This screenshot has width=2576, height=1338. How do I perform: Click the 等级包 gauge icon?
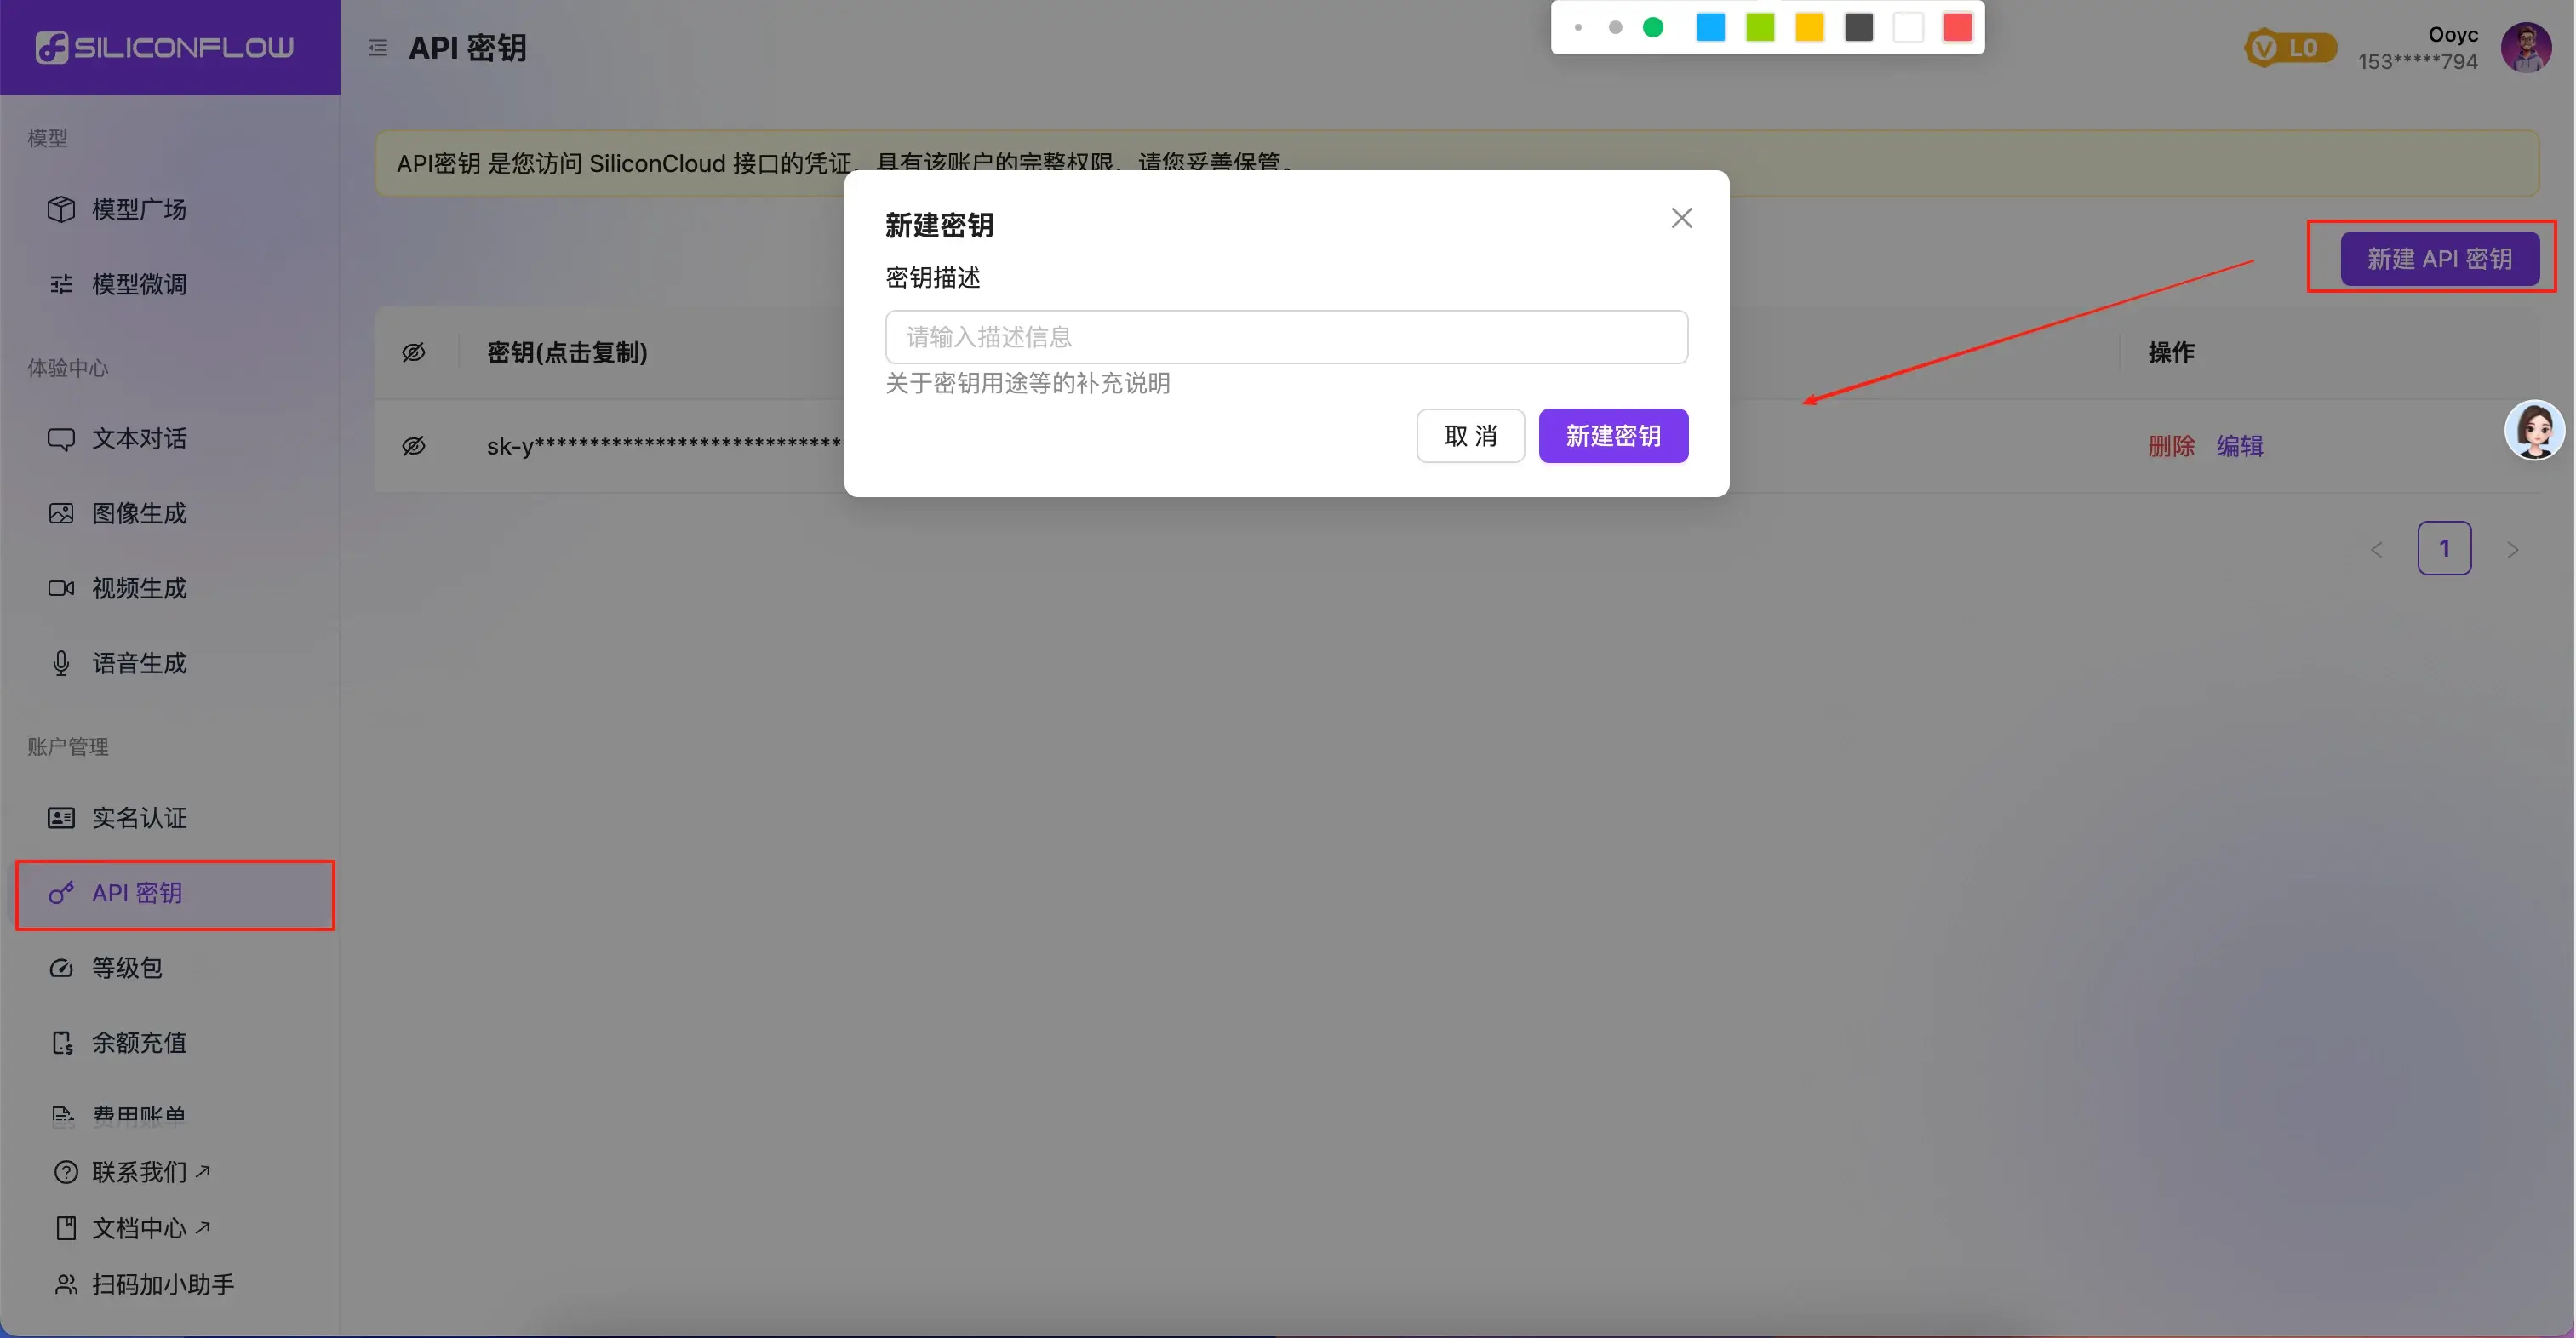coord(61,968)
